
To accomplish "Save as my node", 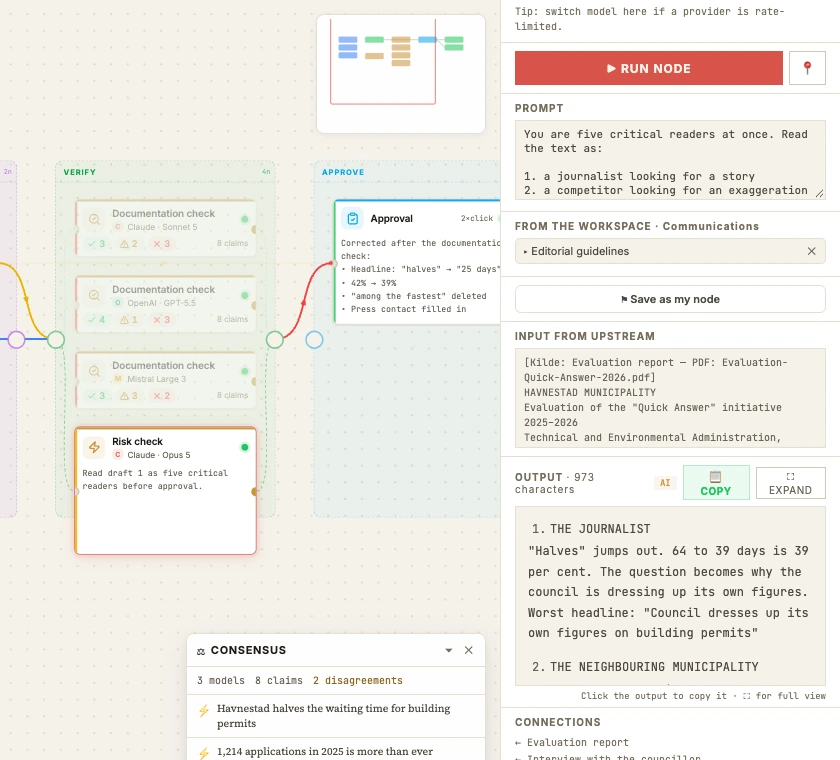I will pyautogui.click(x=670, y=299).
